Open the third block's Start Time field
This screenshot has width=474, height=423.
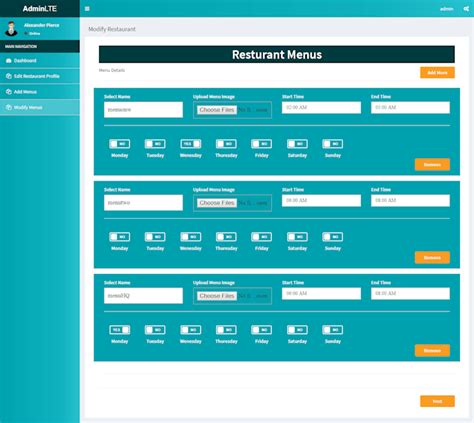(321, 294)
